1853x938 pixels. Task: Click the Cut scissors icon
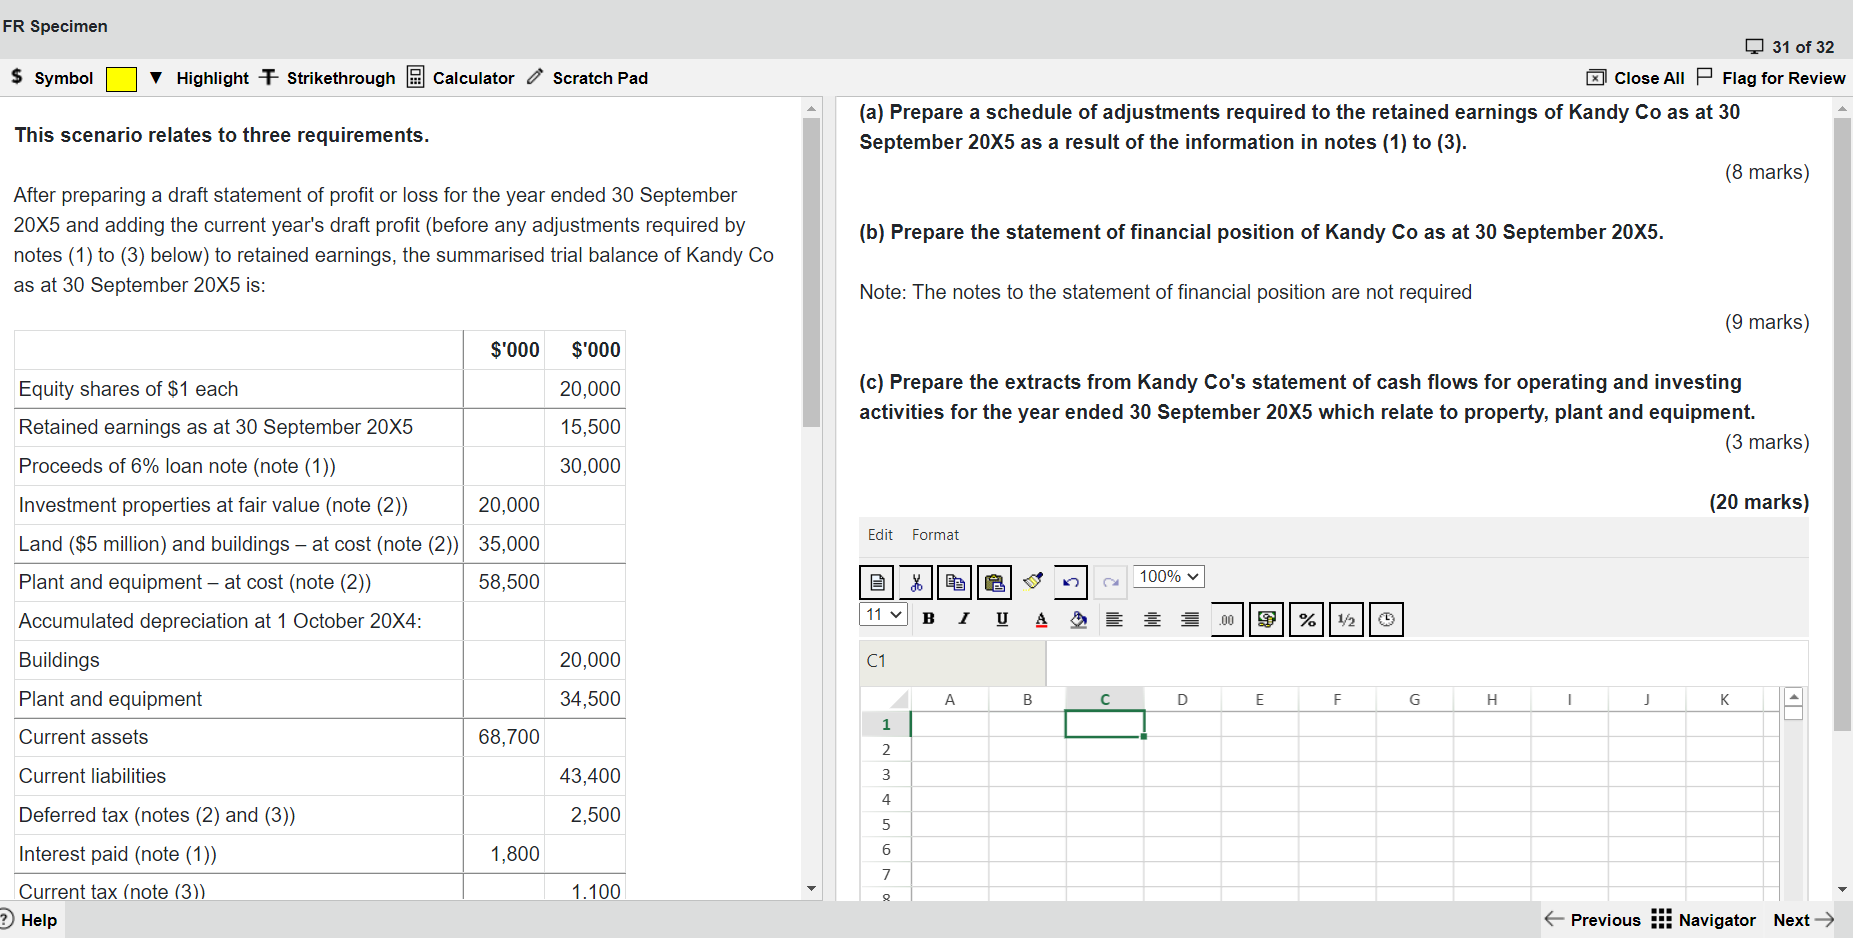[x=916, y=582]
